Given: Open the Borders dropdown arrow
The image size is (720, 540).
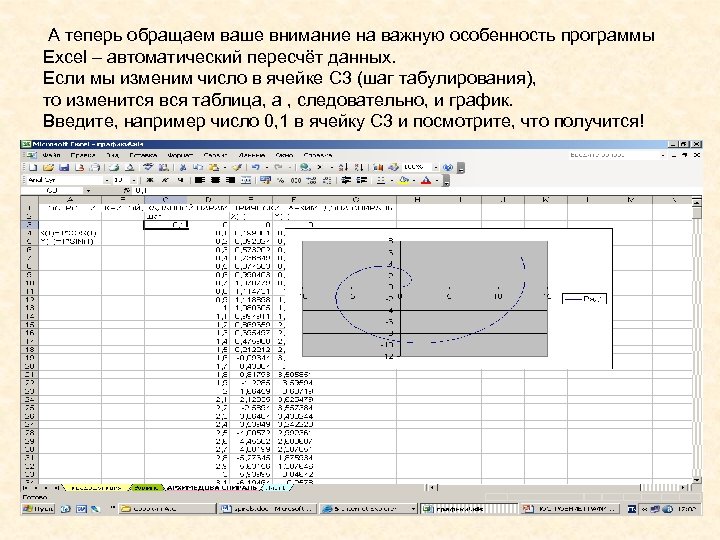Looking at the screenshot, I should click(392, 180).
